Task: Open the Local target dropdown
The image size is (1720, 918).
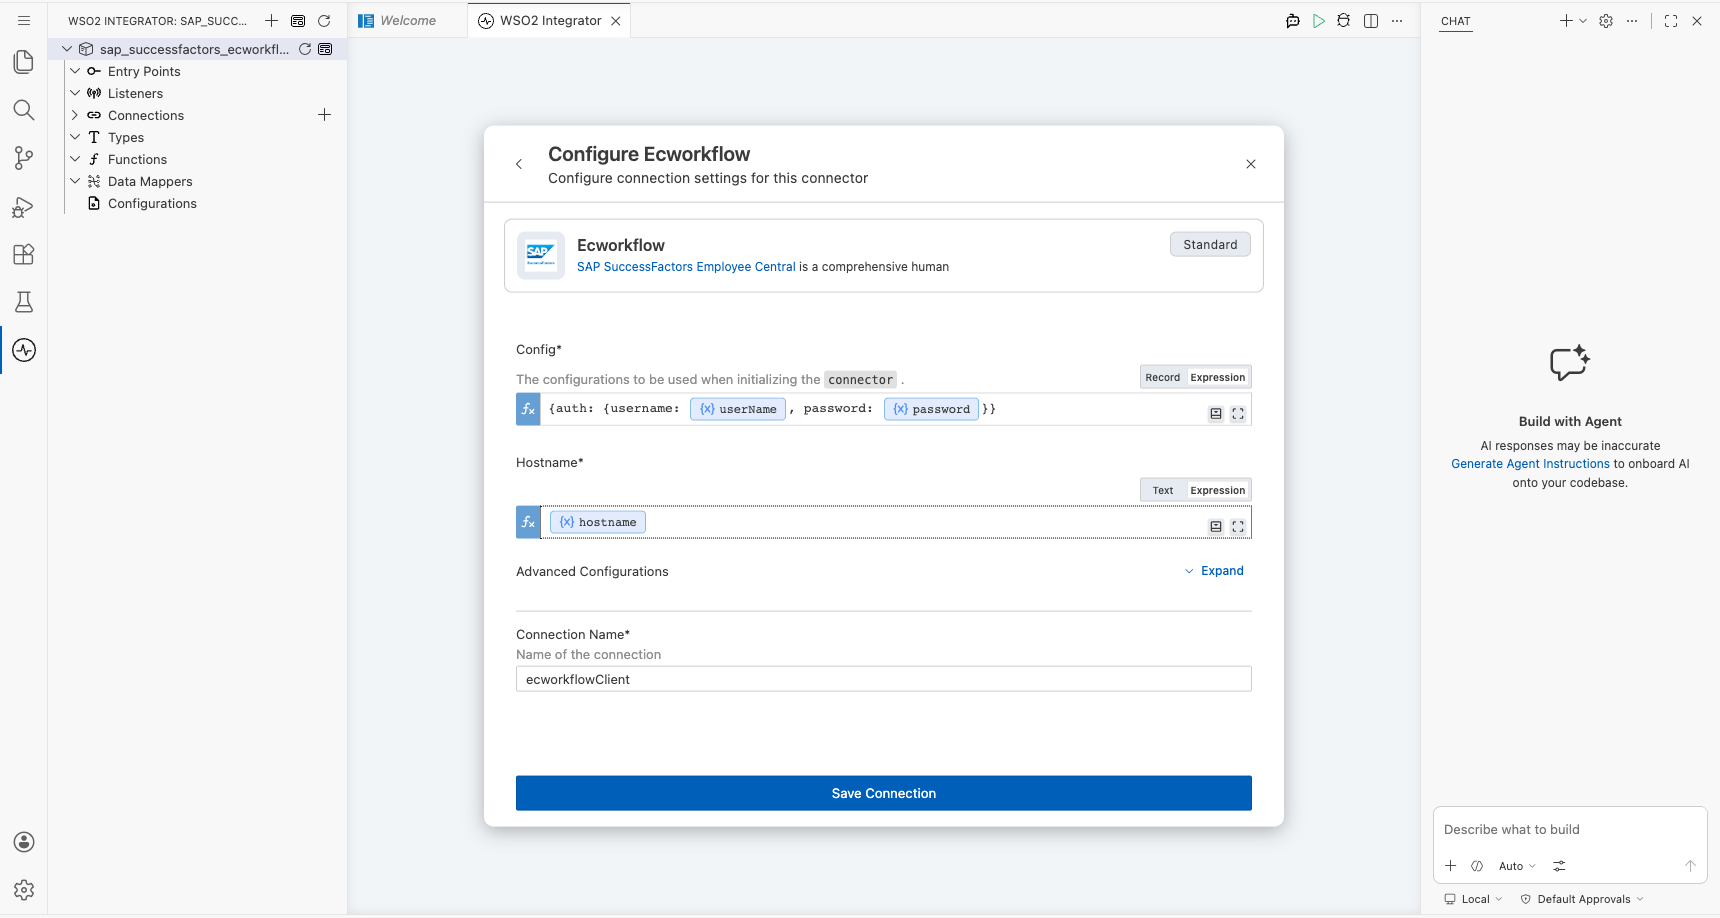Action: pos(1473,899)
